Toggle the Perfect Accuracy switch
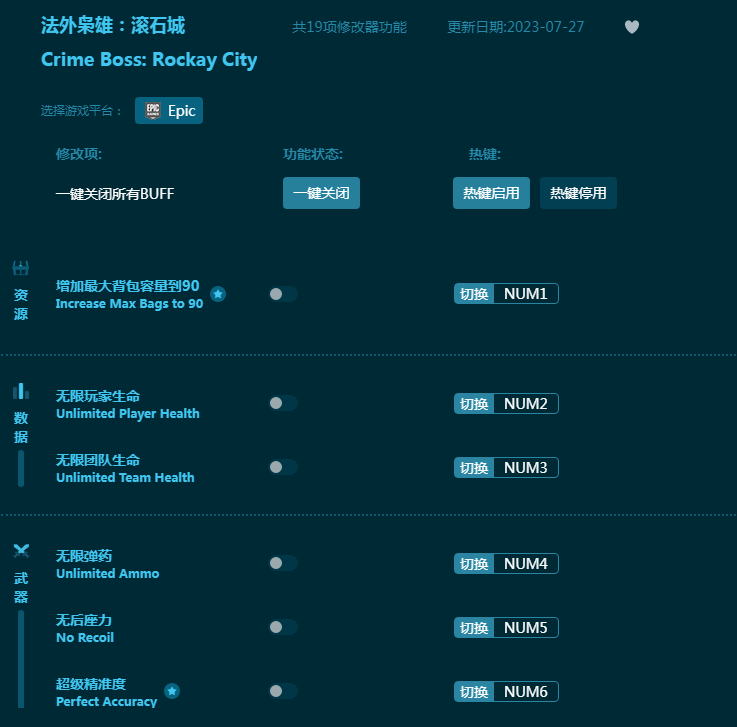Viewport: 737px width, 727px height. (283, 691)
